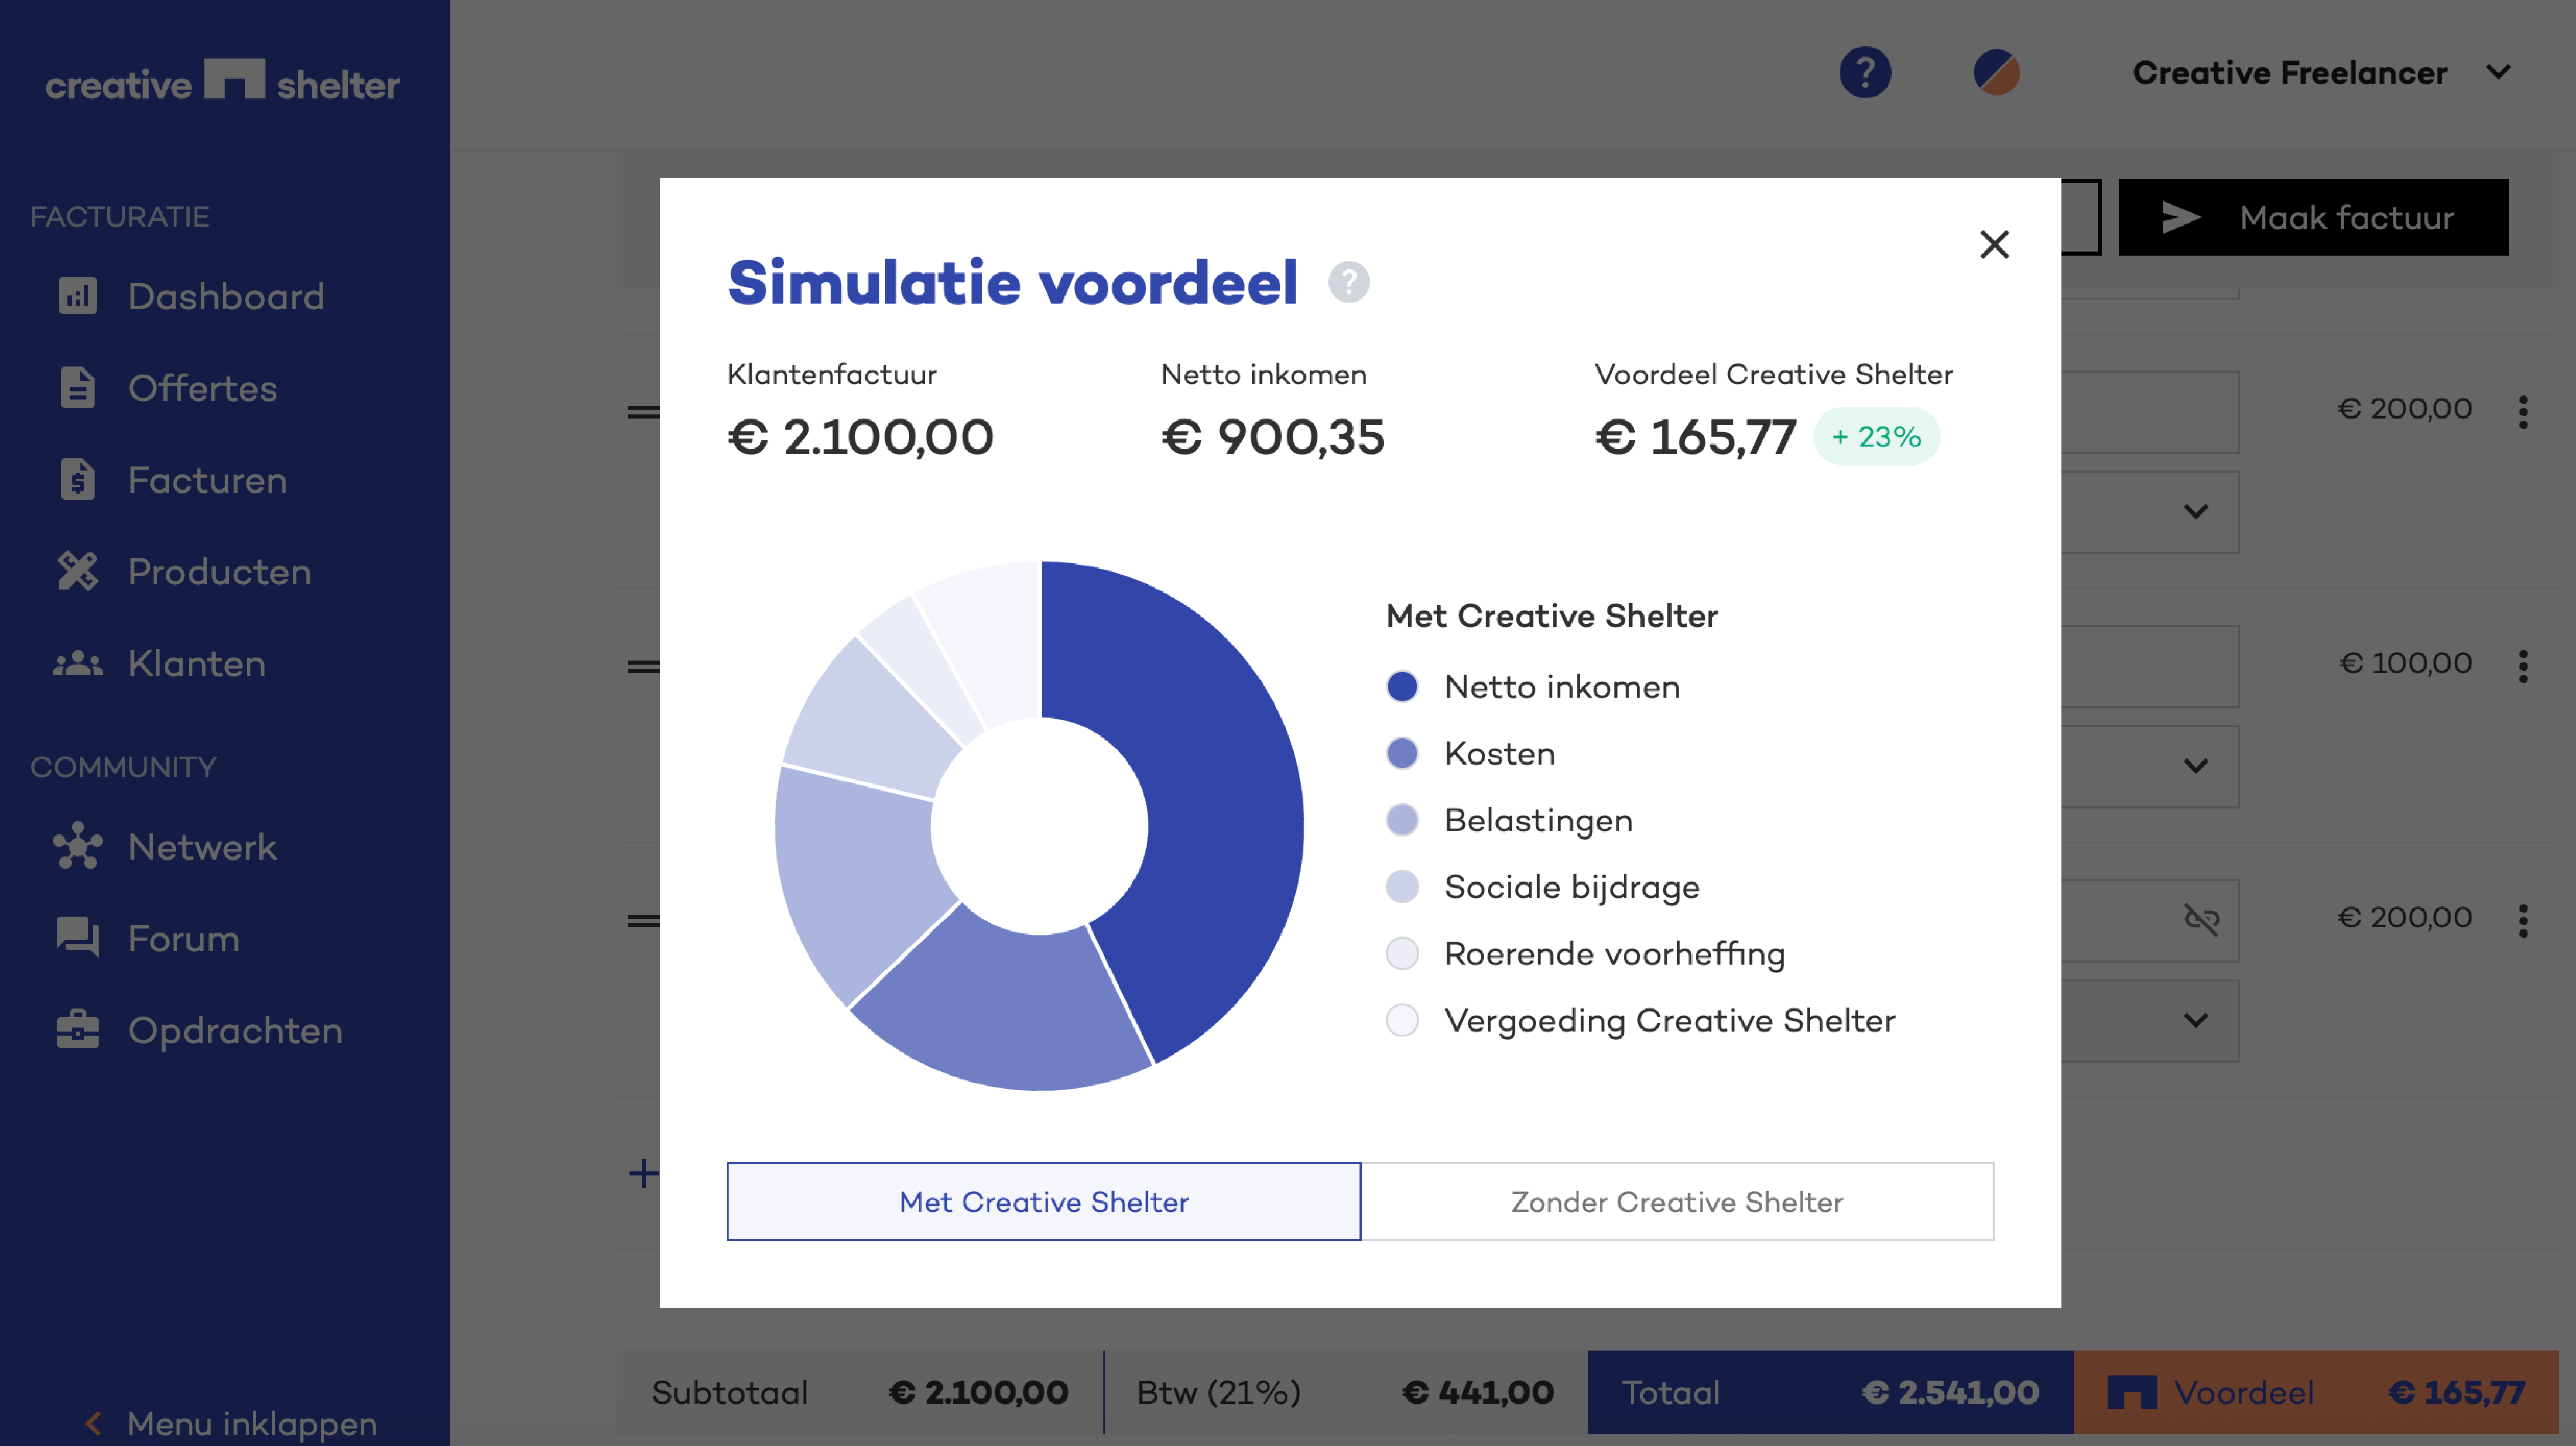Add a new invoice line with plus icon
The width and height of the screenshot is (2576, 1446).
point(643,1173)
